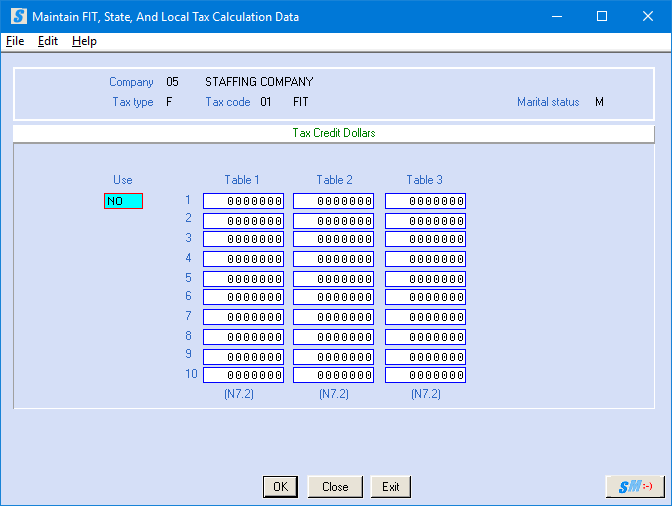The height and width of the screenshot is (506, 672).
Task: Click Table 3 row 4 field
Action: coord(425,259)
